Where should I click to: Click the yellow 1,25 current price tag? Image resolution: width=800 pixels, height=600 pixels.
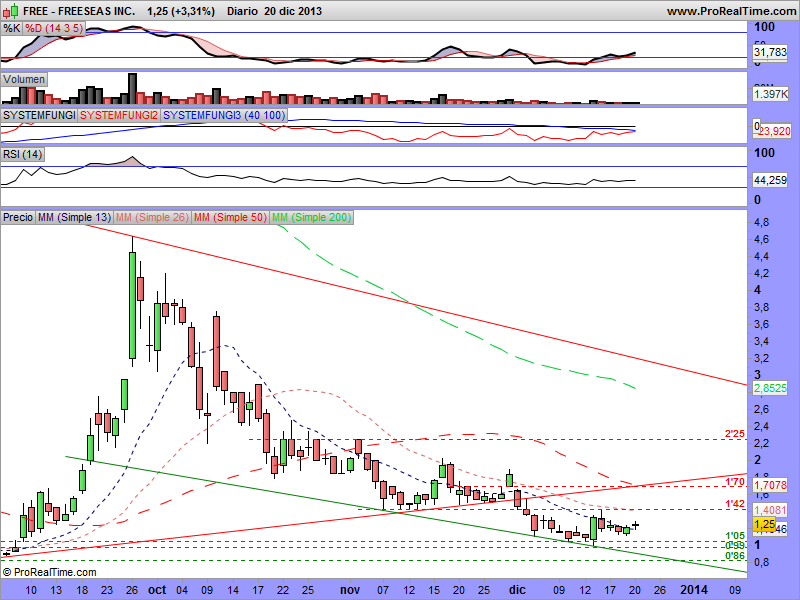[764, 524]
